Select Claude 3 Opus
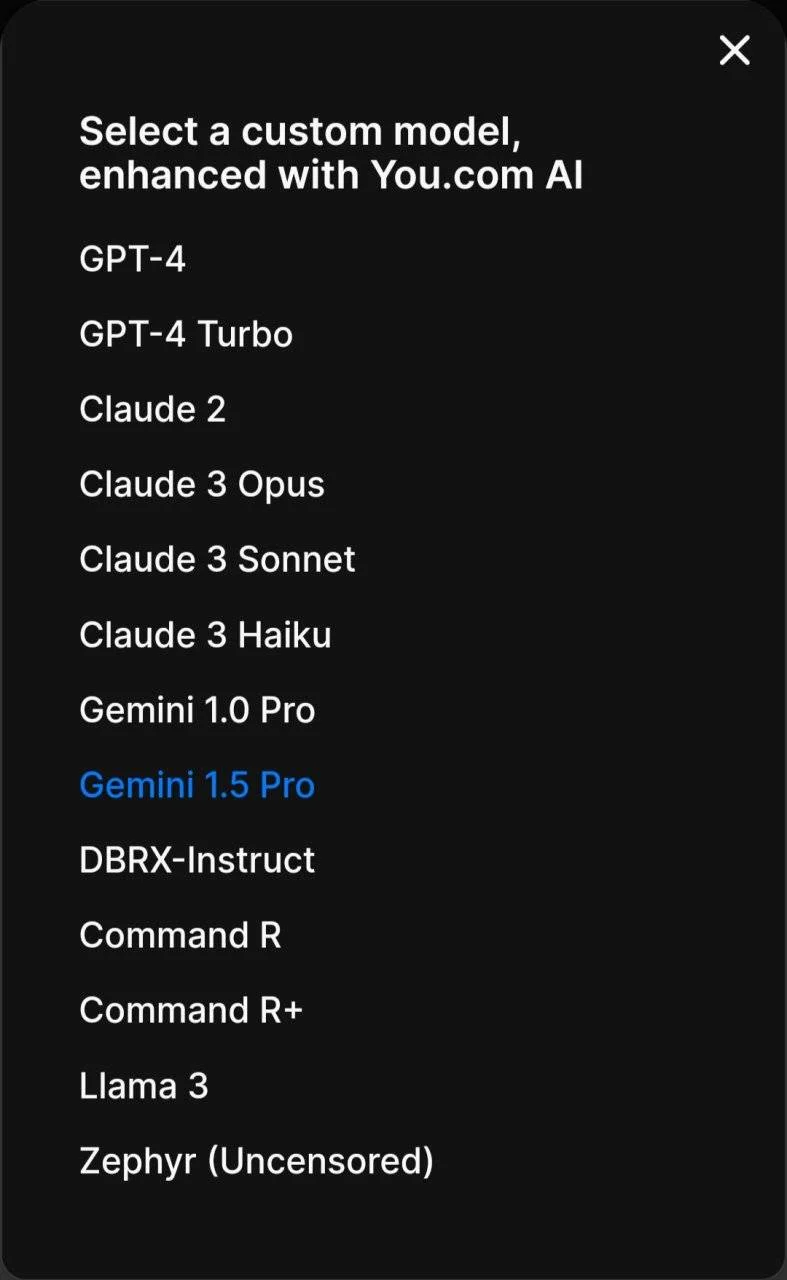The image size is (787, 1280). [x=202, y=484]
